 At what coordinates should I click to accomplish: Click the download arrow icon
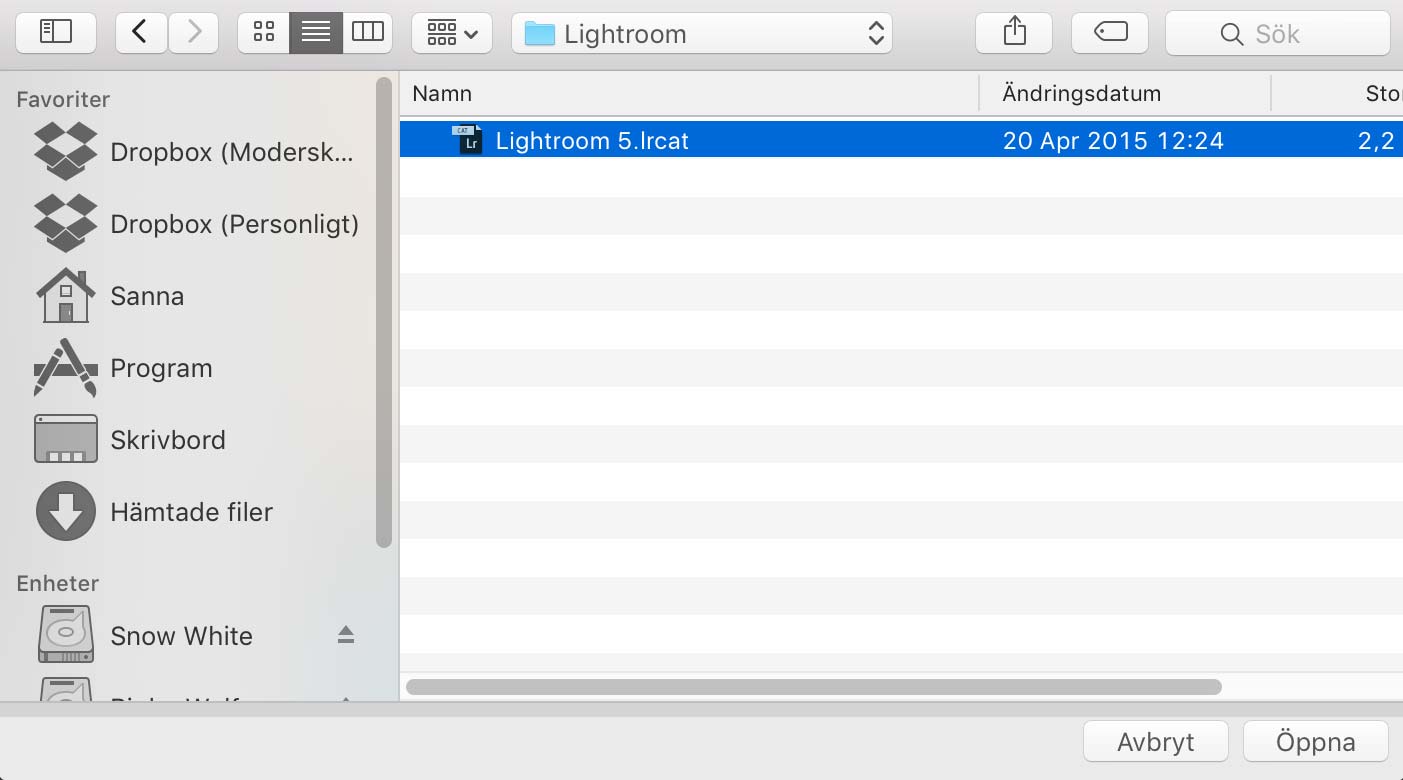tap(66, 511)
